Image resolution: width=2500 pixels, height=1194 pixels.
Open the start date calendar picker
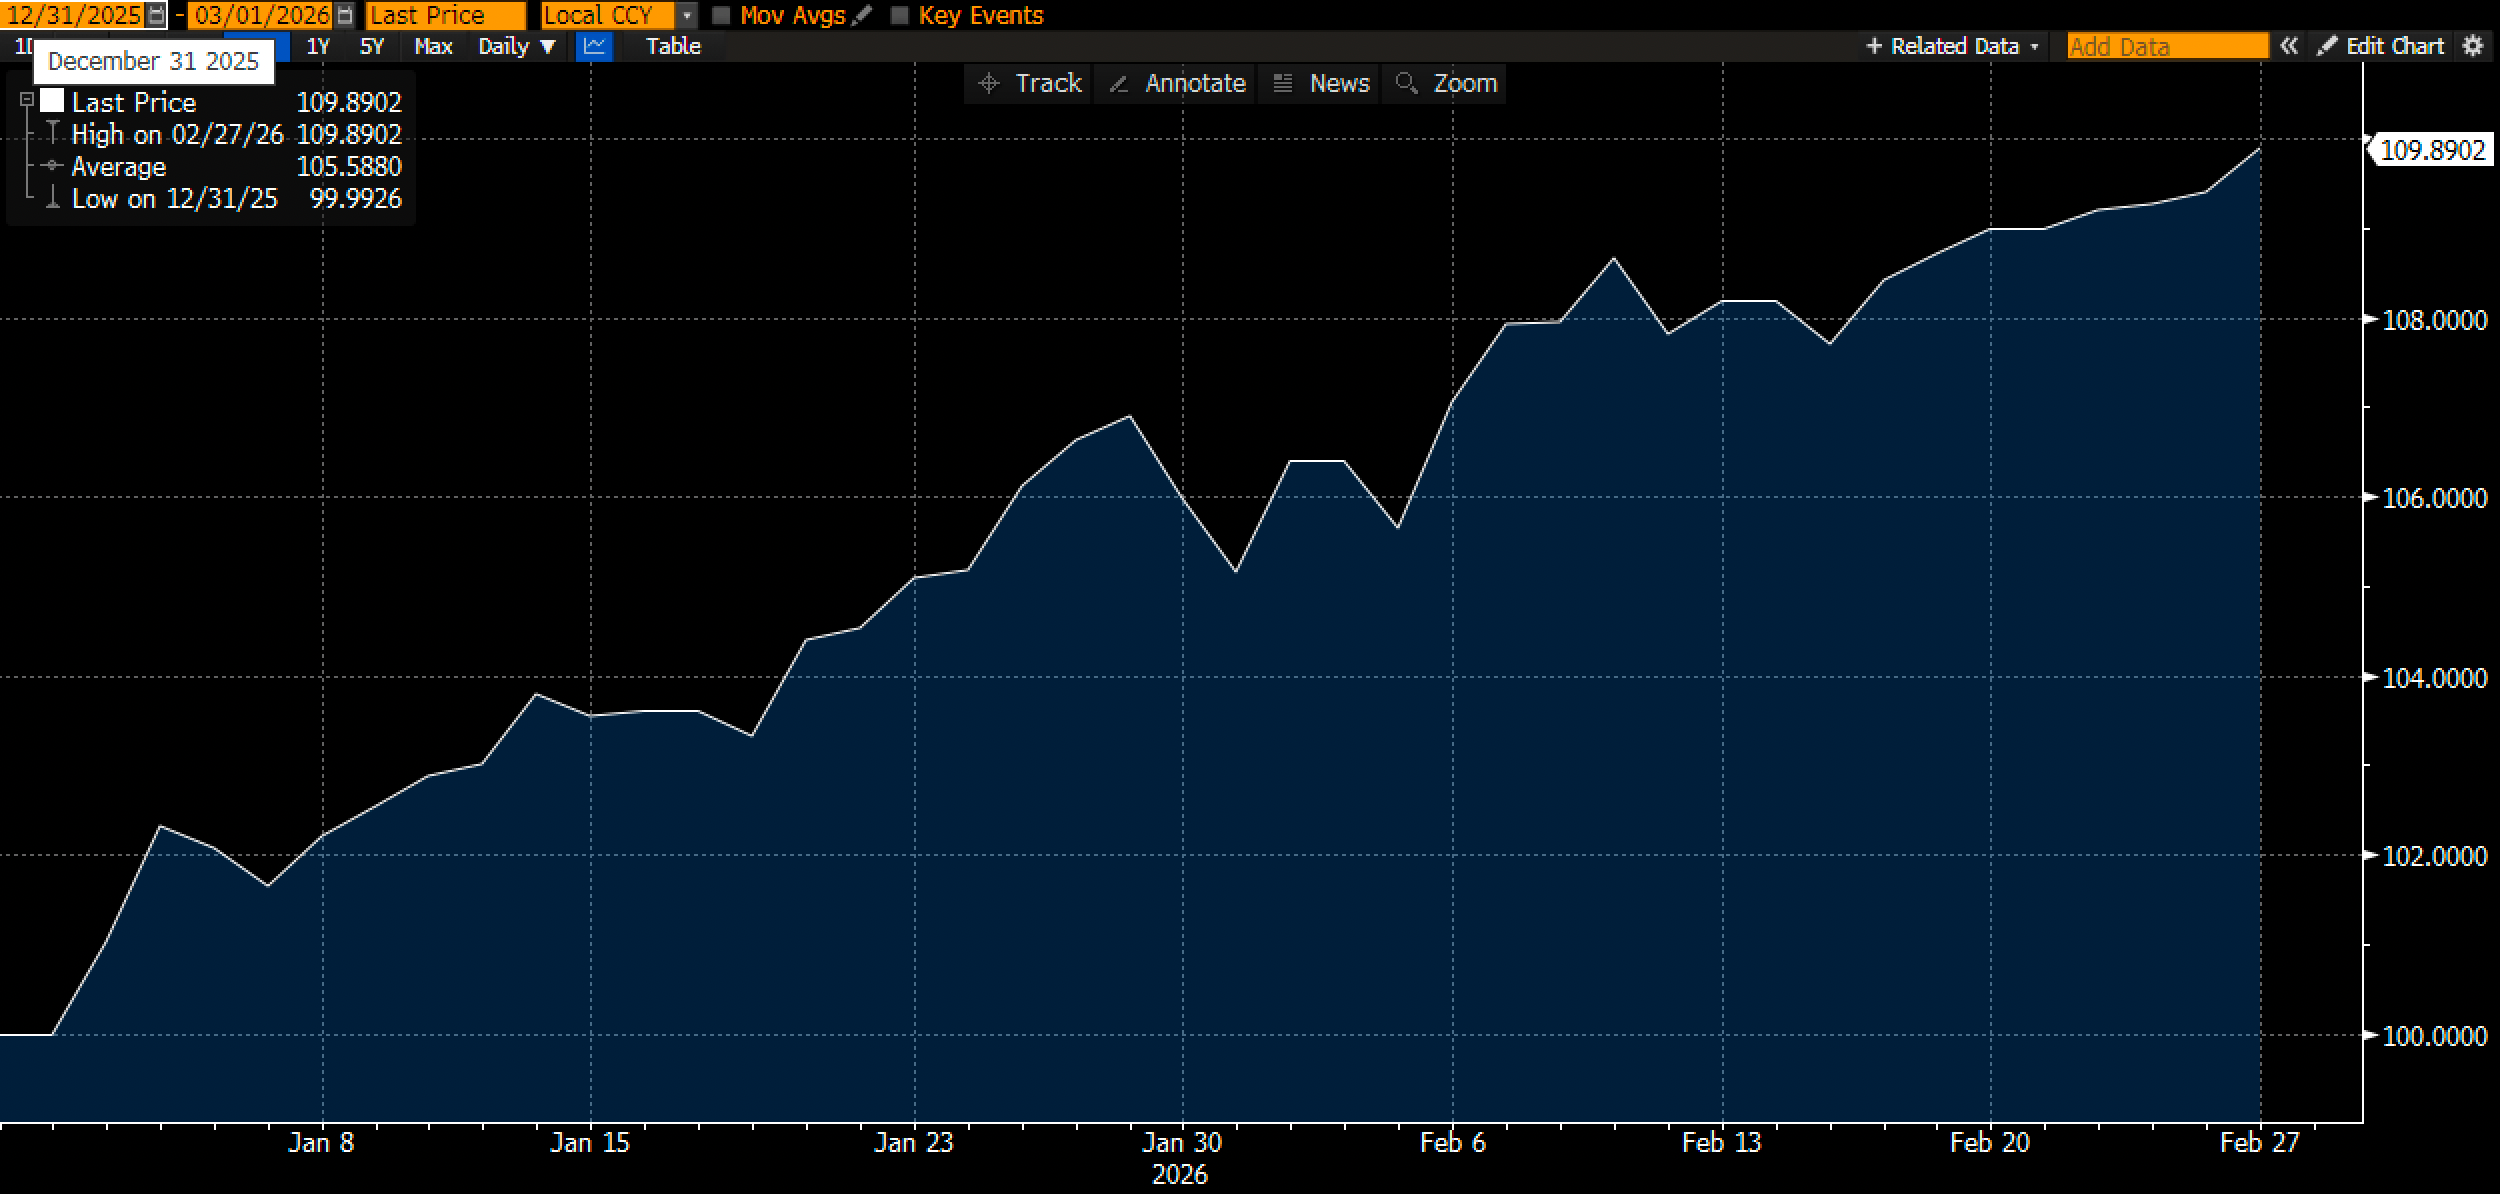[156, 15]
